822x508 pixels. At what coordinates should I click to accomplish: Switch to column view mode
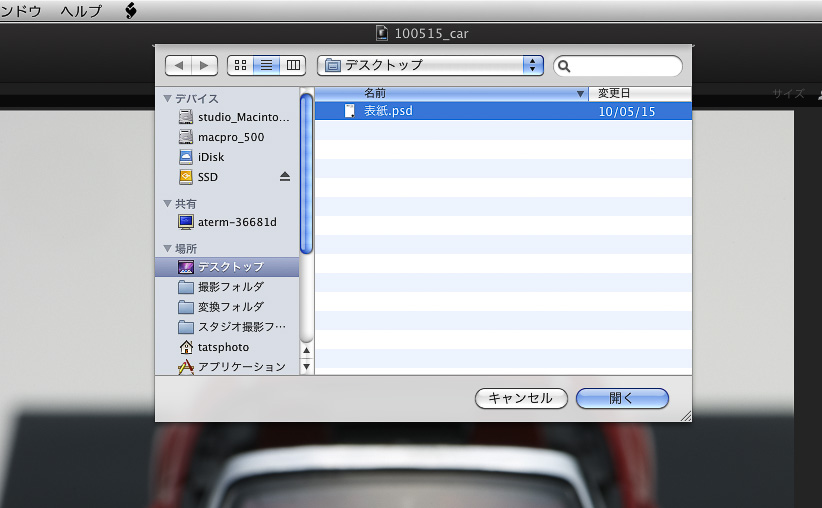292,65
